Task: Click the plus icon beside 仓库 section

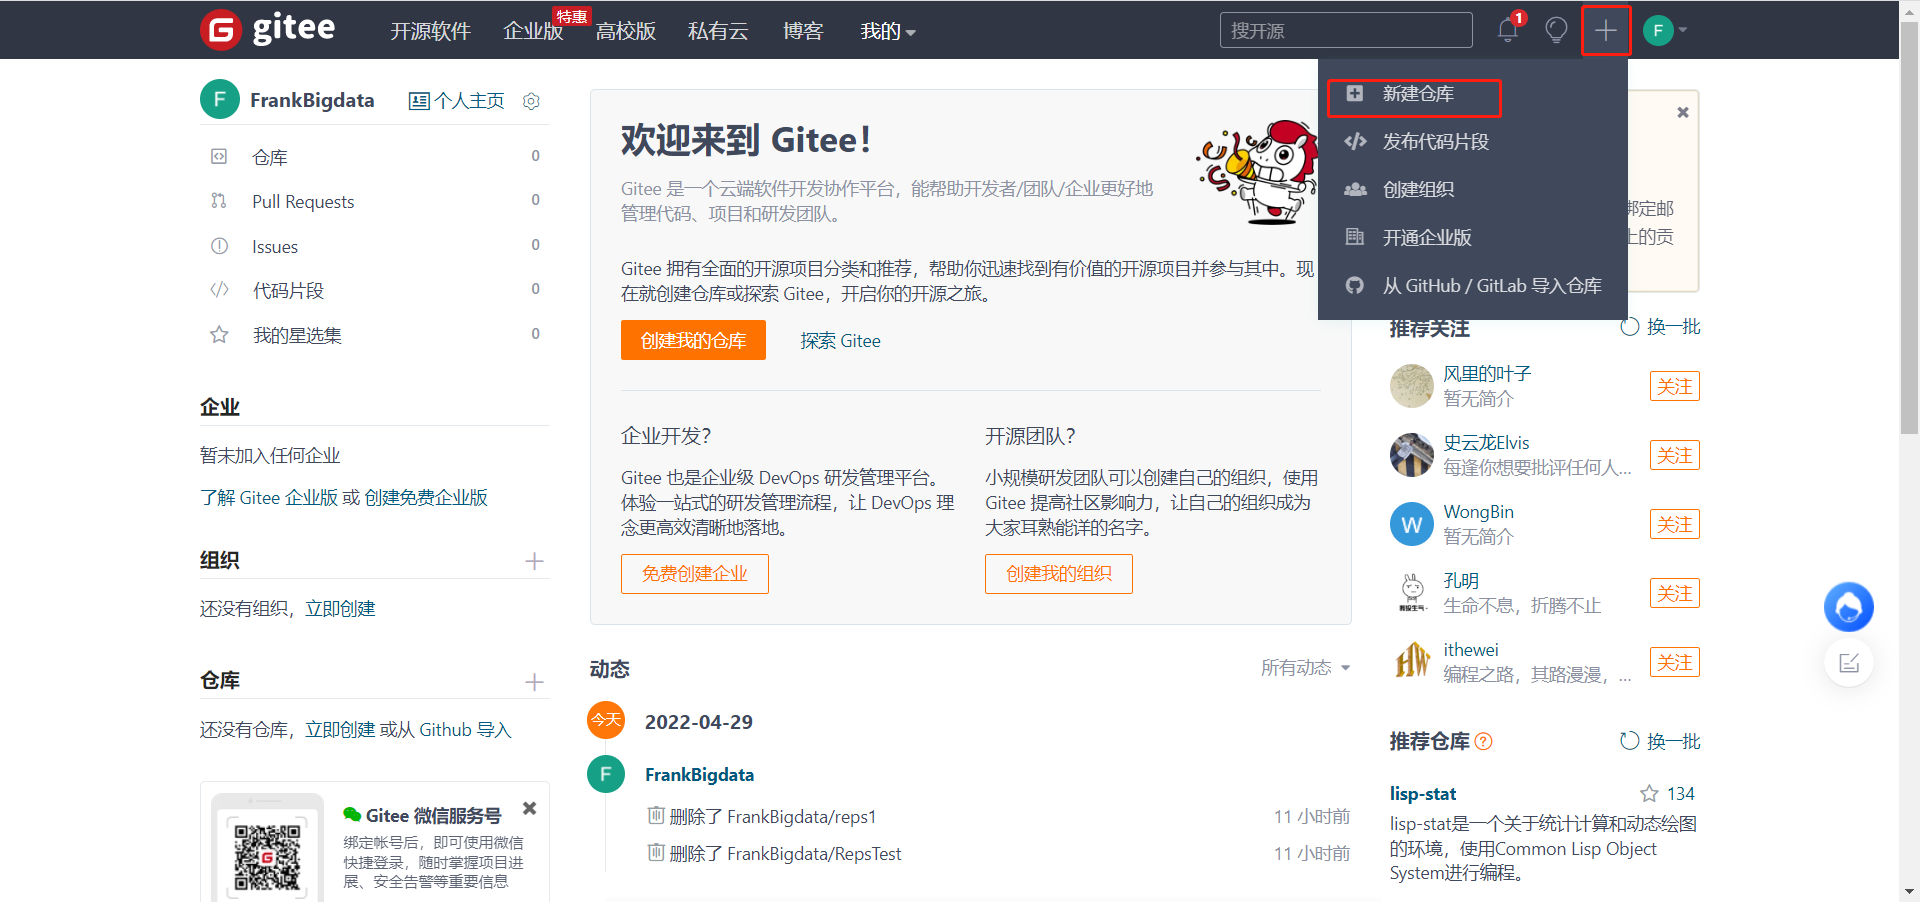Action: coord(534,682)
